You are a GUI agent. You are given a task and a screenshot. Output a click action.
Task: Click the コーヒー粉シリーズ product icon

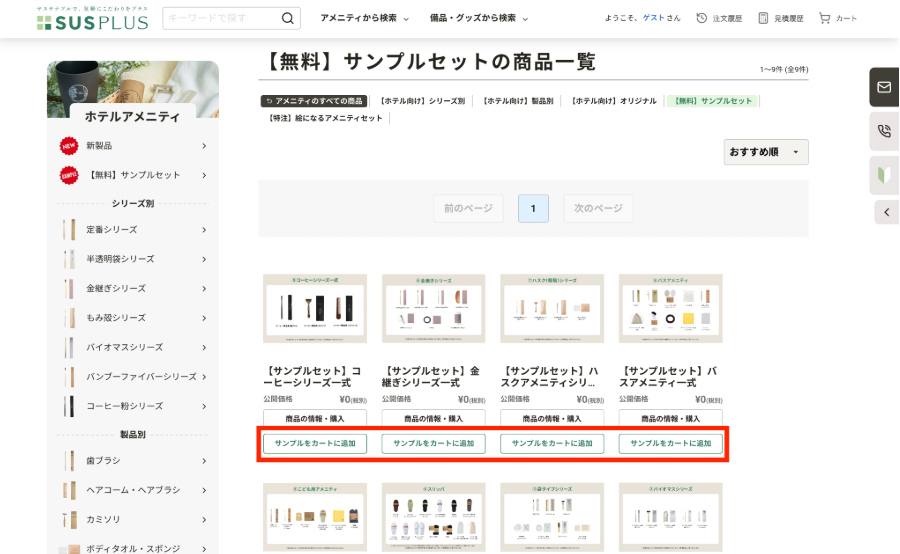69,406
